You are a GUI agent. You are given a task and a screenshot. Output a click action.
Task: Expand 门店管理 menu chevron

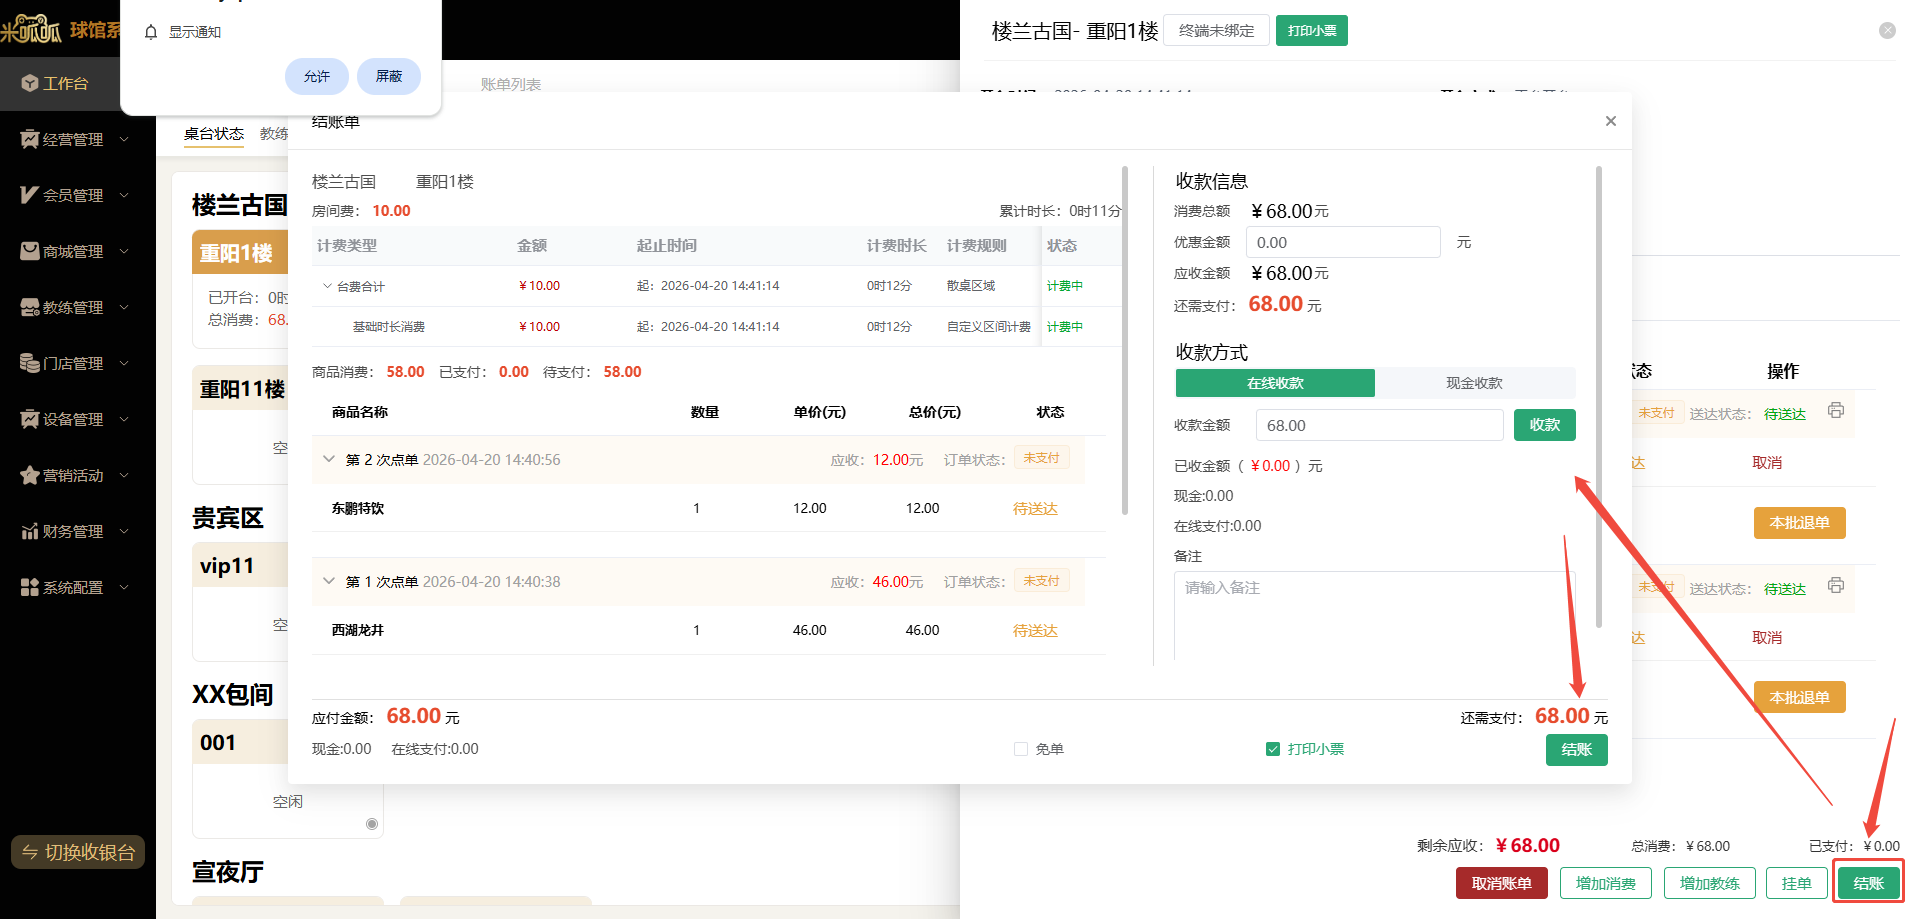tap(124, 363)
